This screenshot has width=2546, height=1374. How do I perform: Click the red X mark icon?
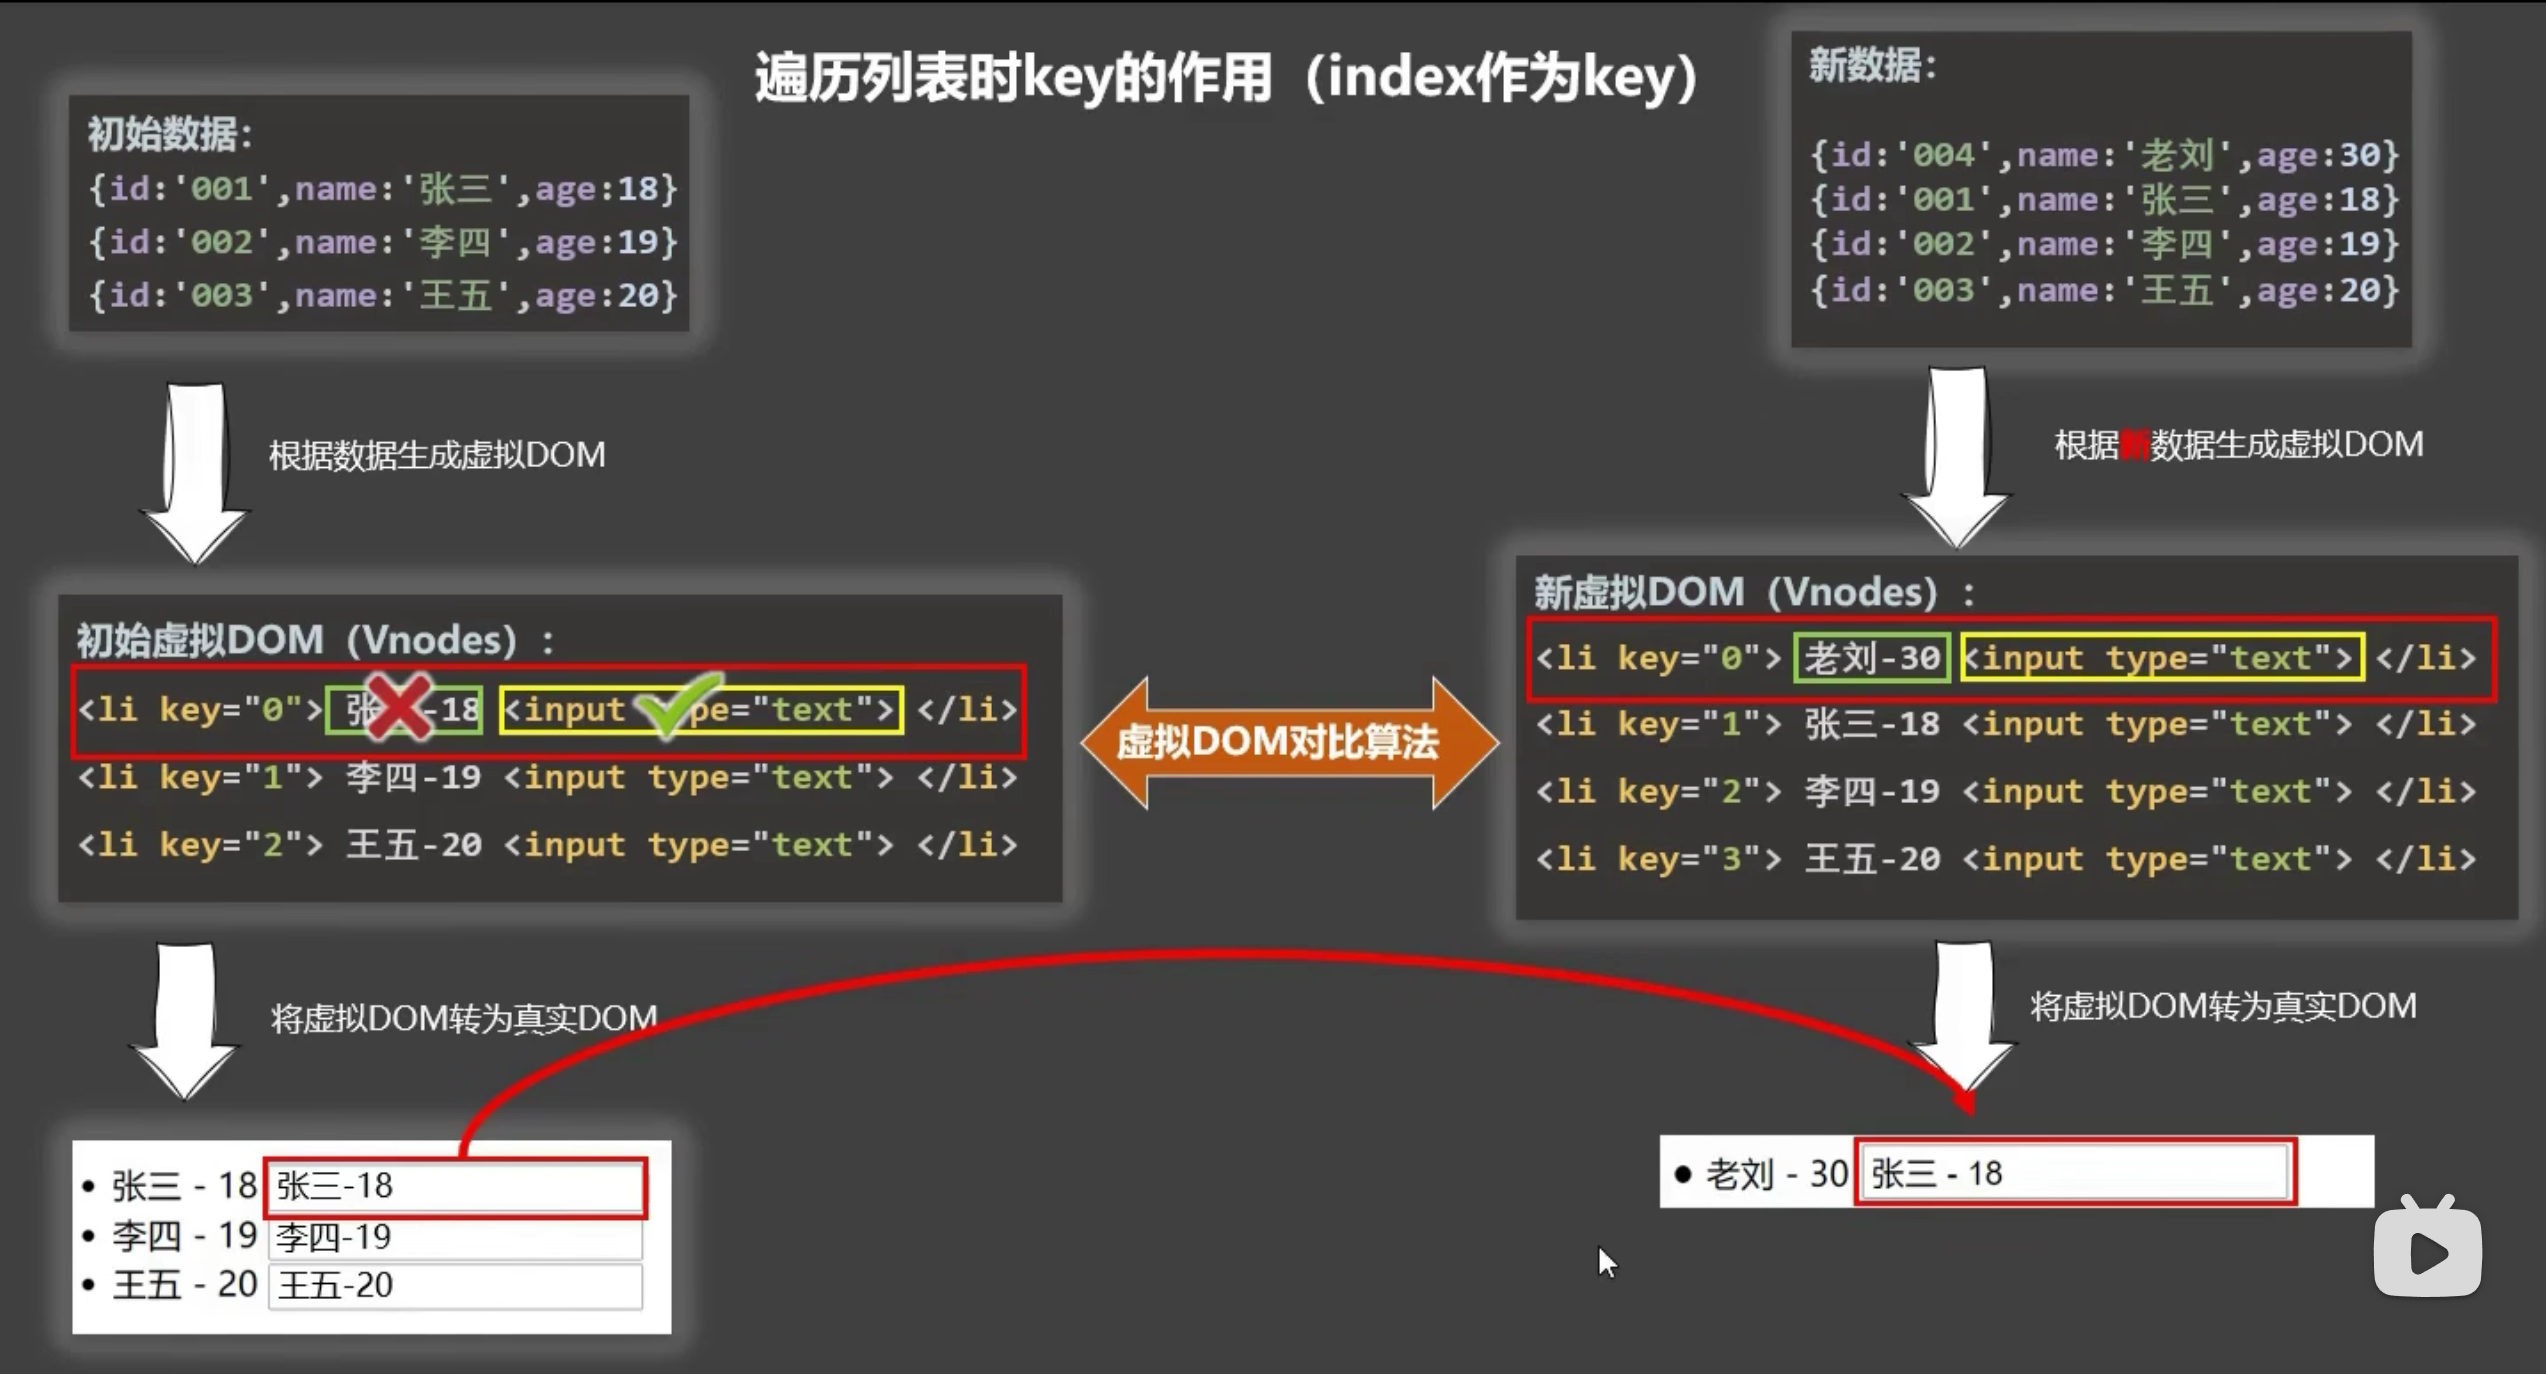[398, 706]
